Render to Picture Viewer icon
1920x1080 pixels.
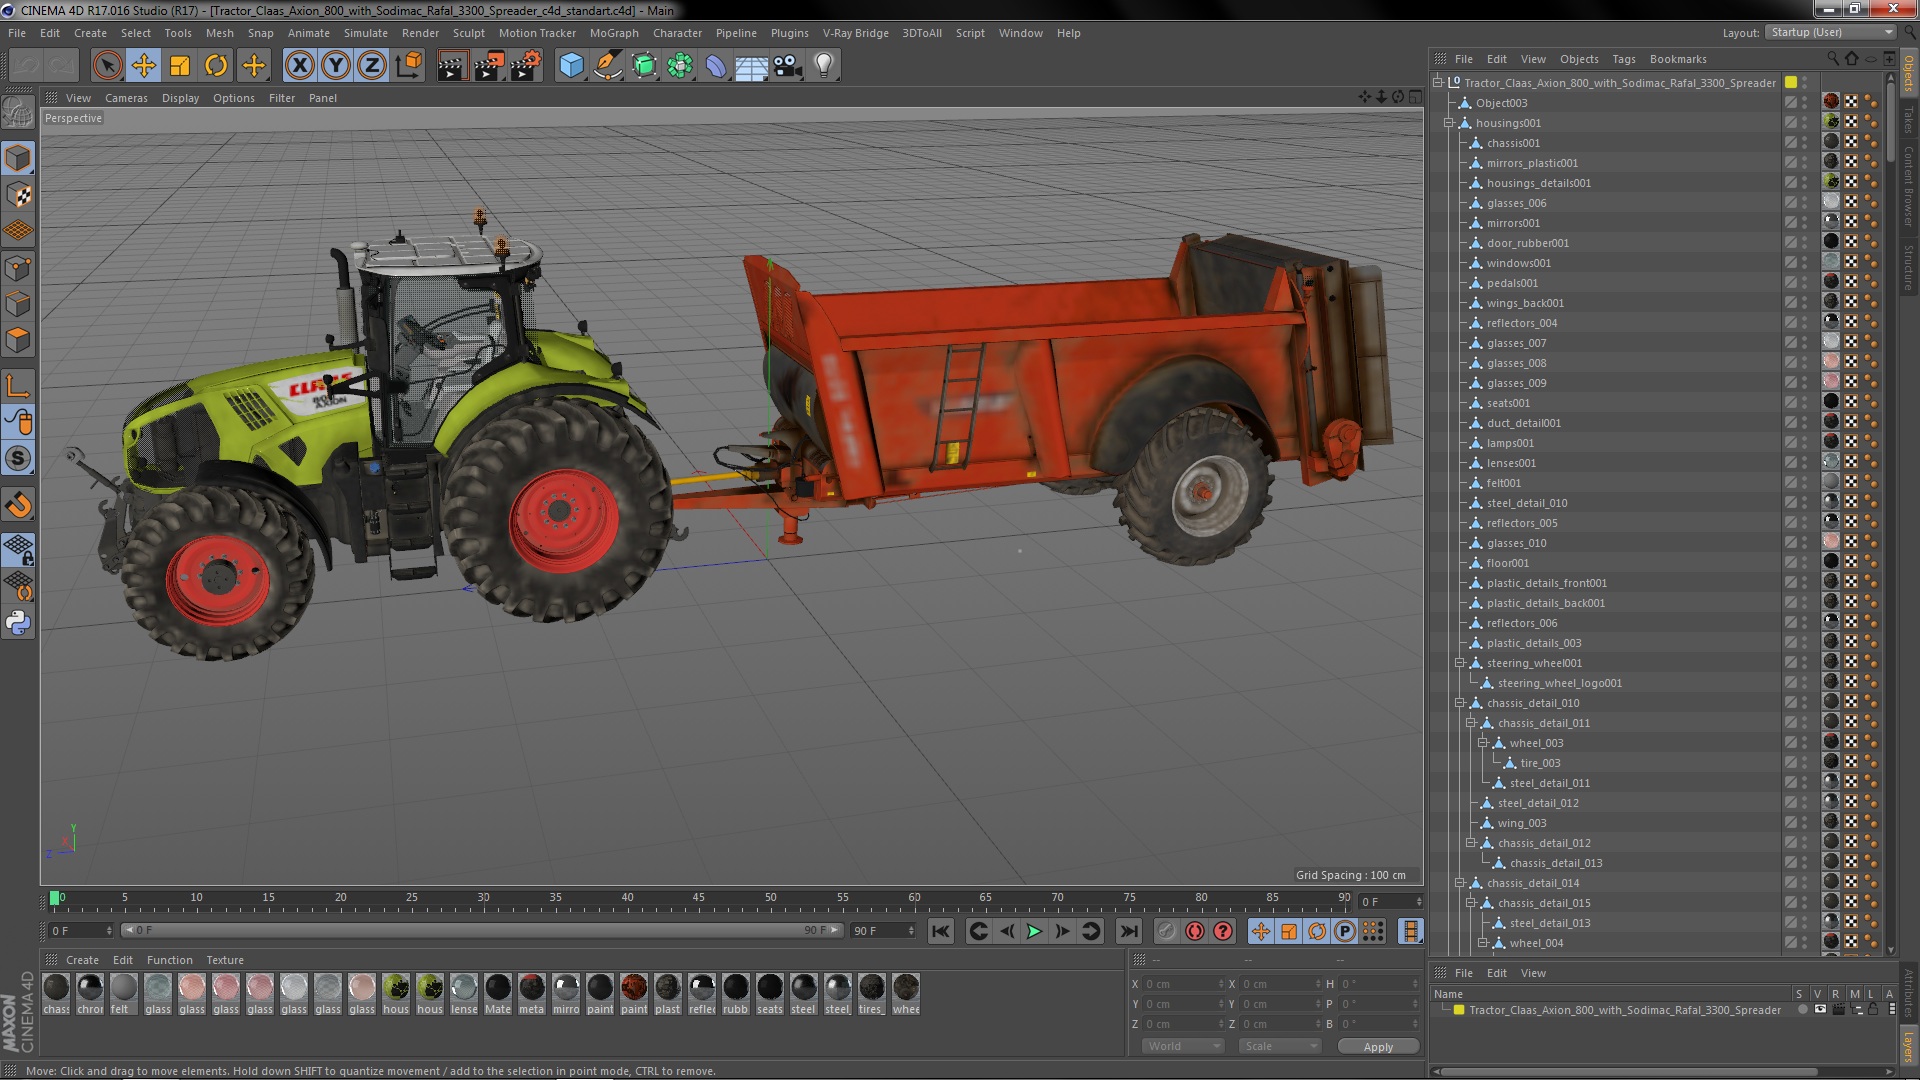click(489, 66)
